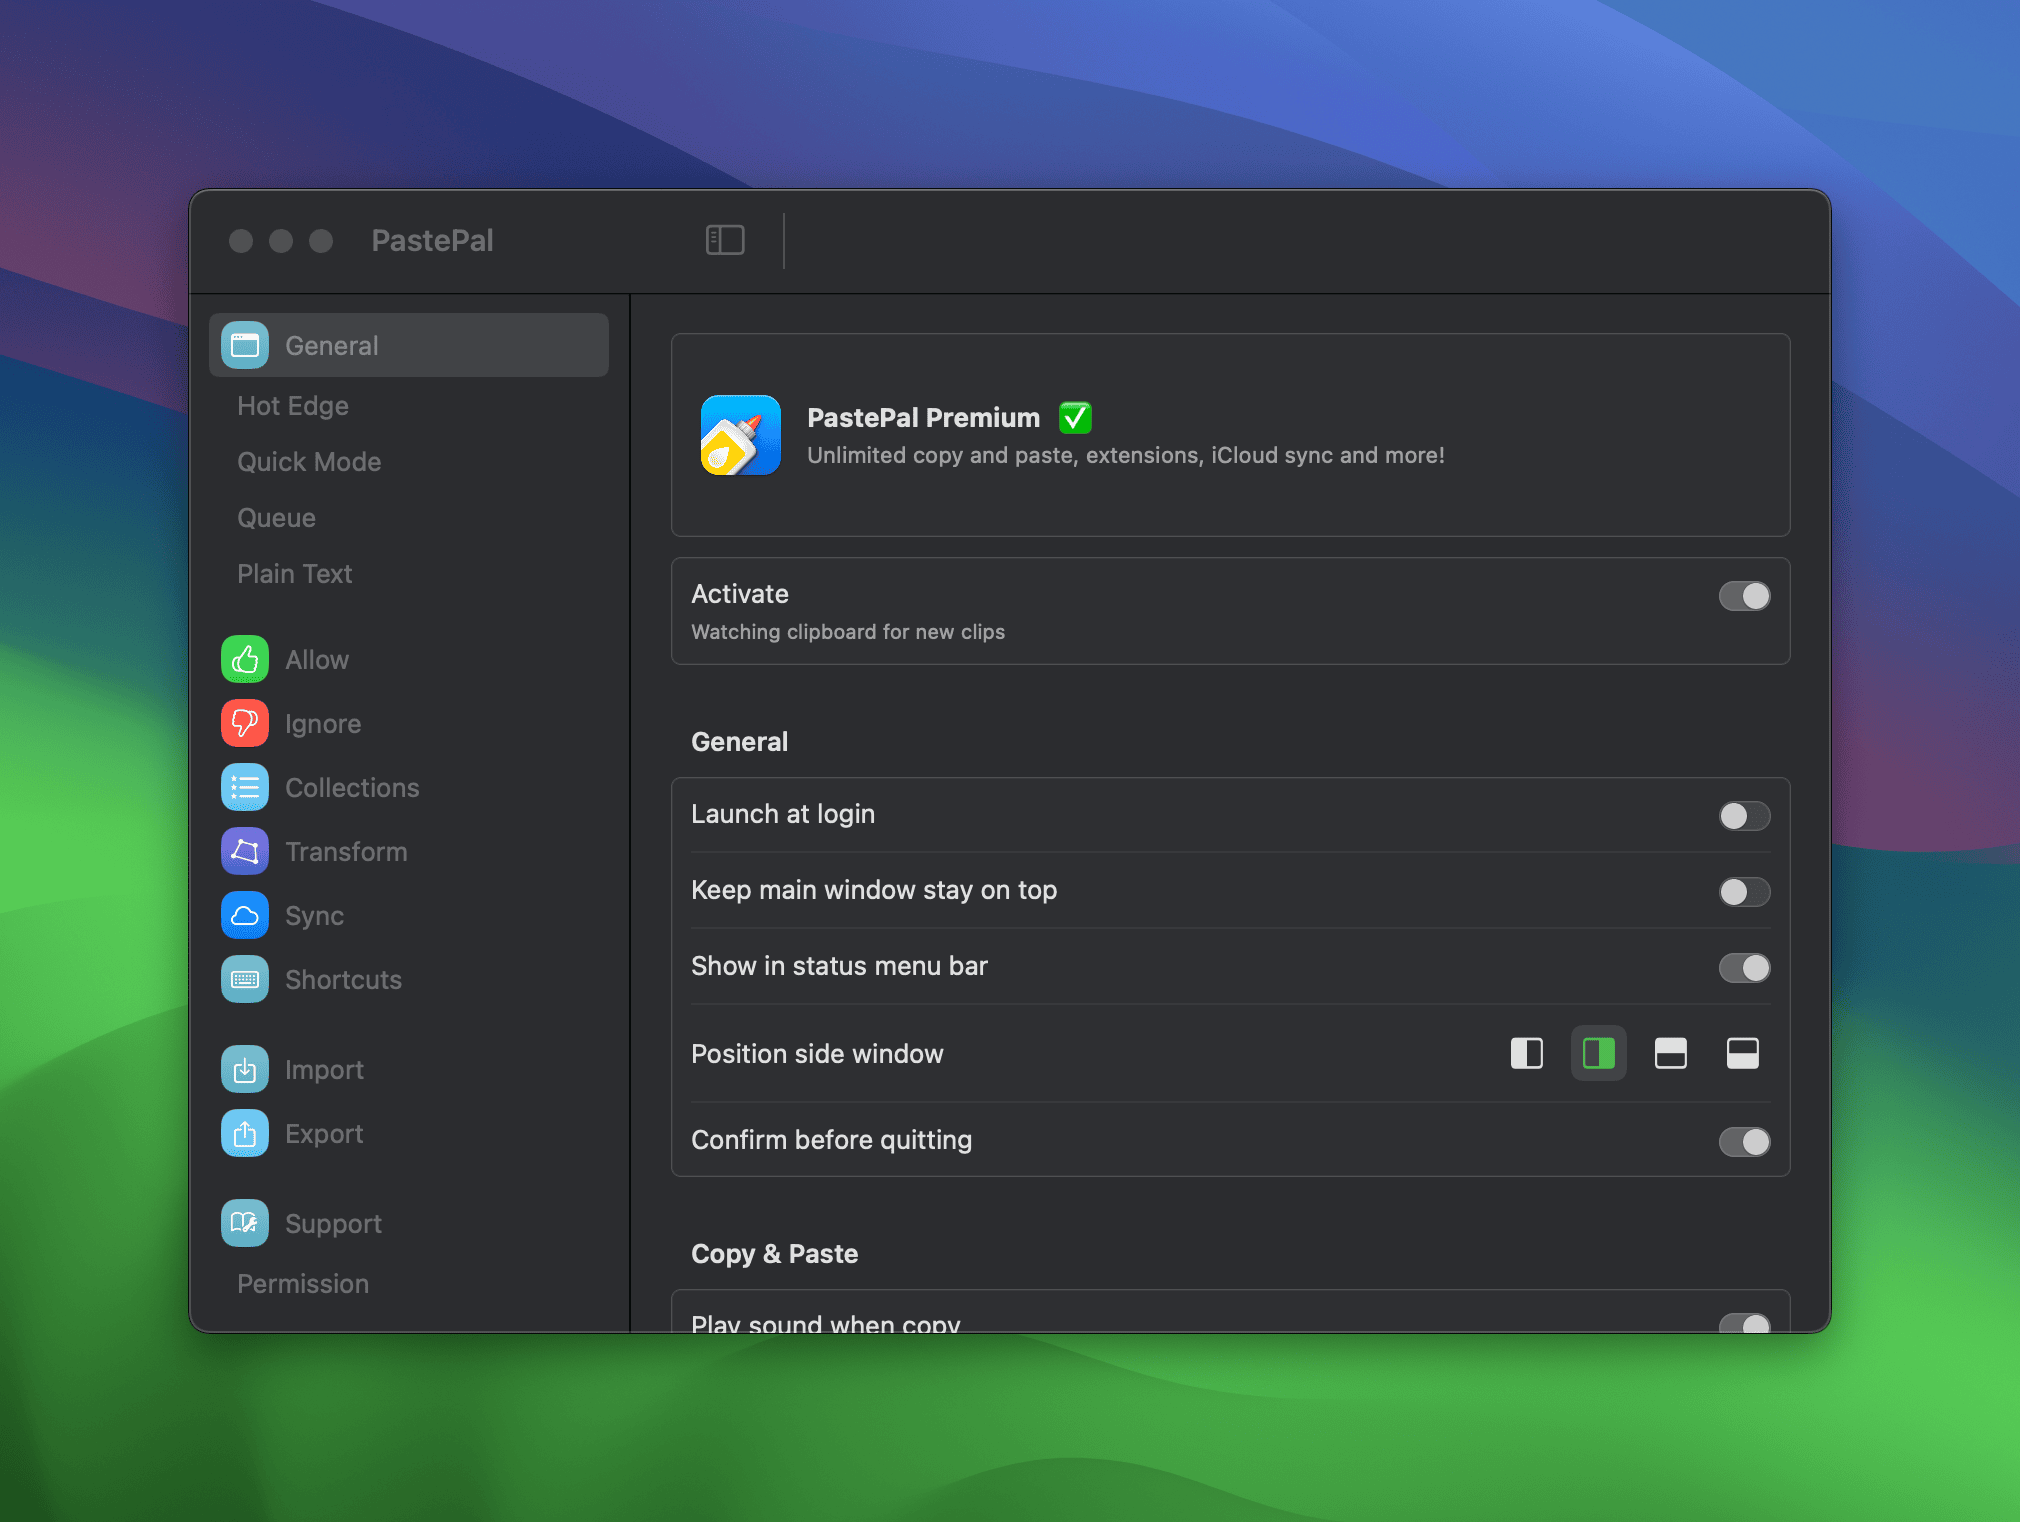Image resolution: width=2020 pixels, height=1522 pixels.
Task: Click the Activate label
Action: pyautogui.click(x=739, y=593)
